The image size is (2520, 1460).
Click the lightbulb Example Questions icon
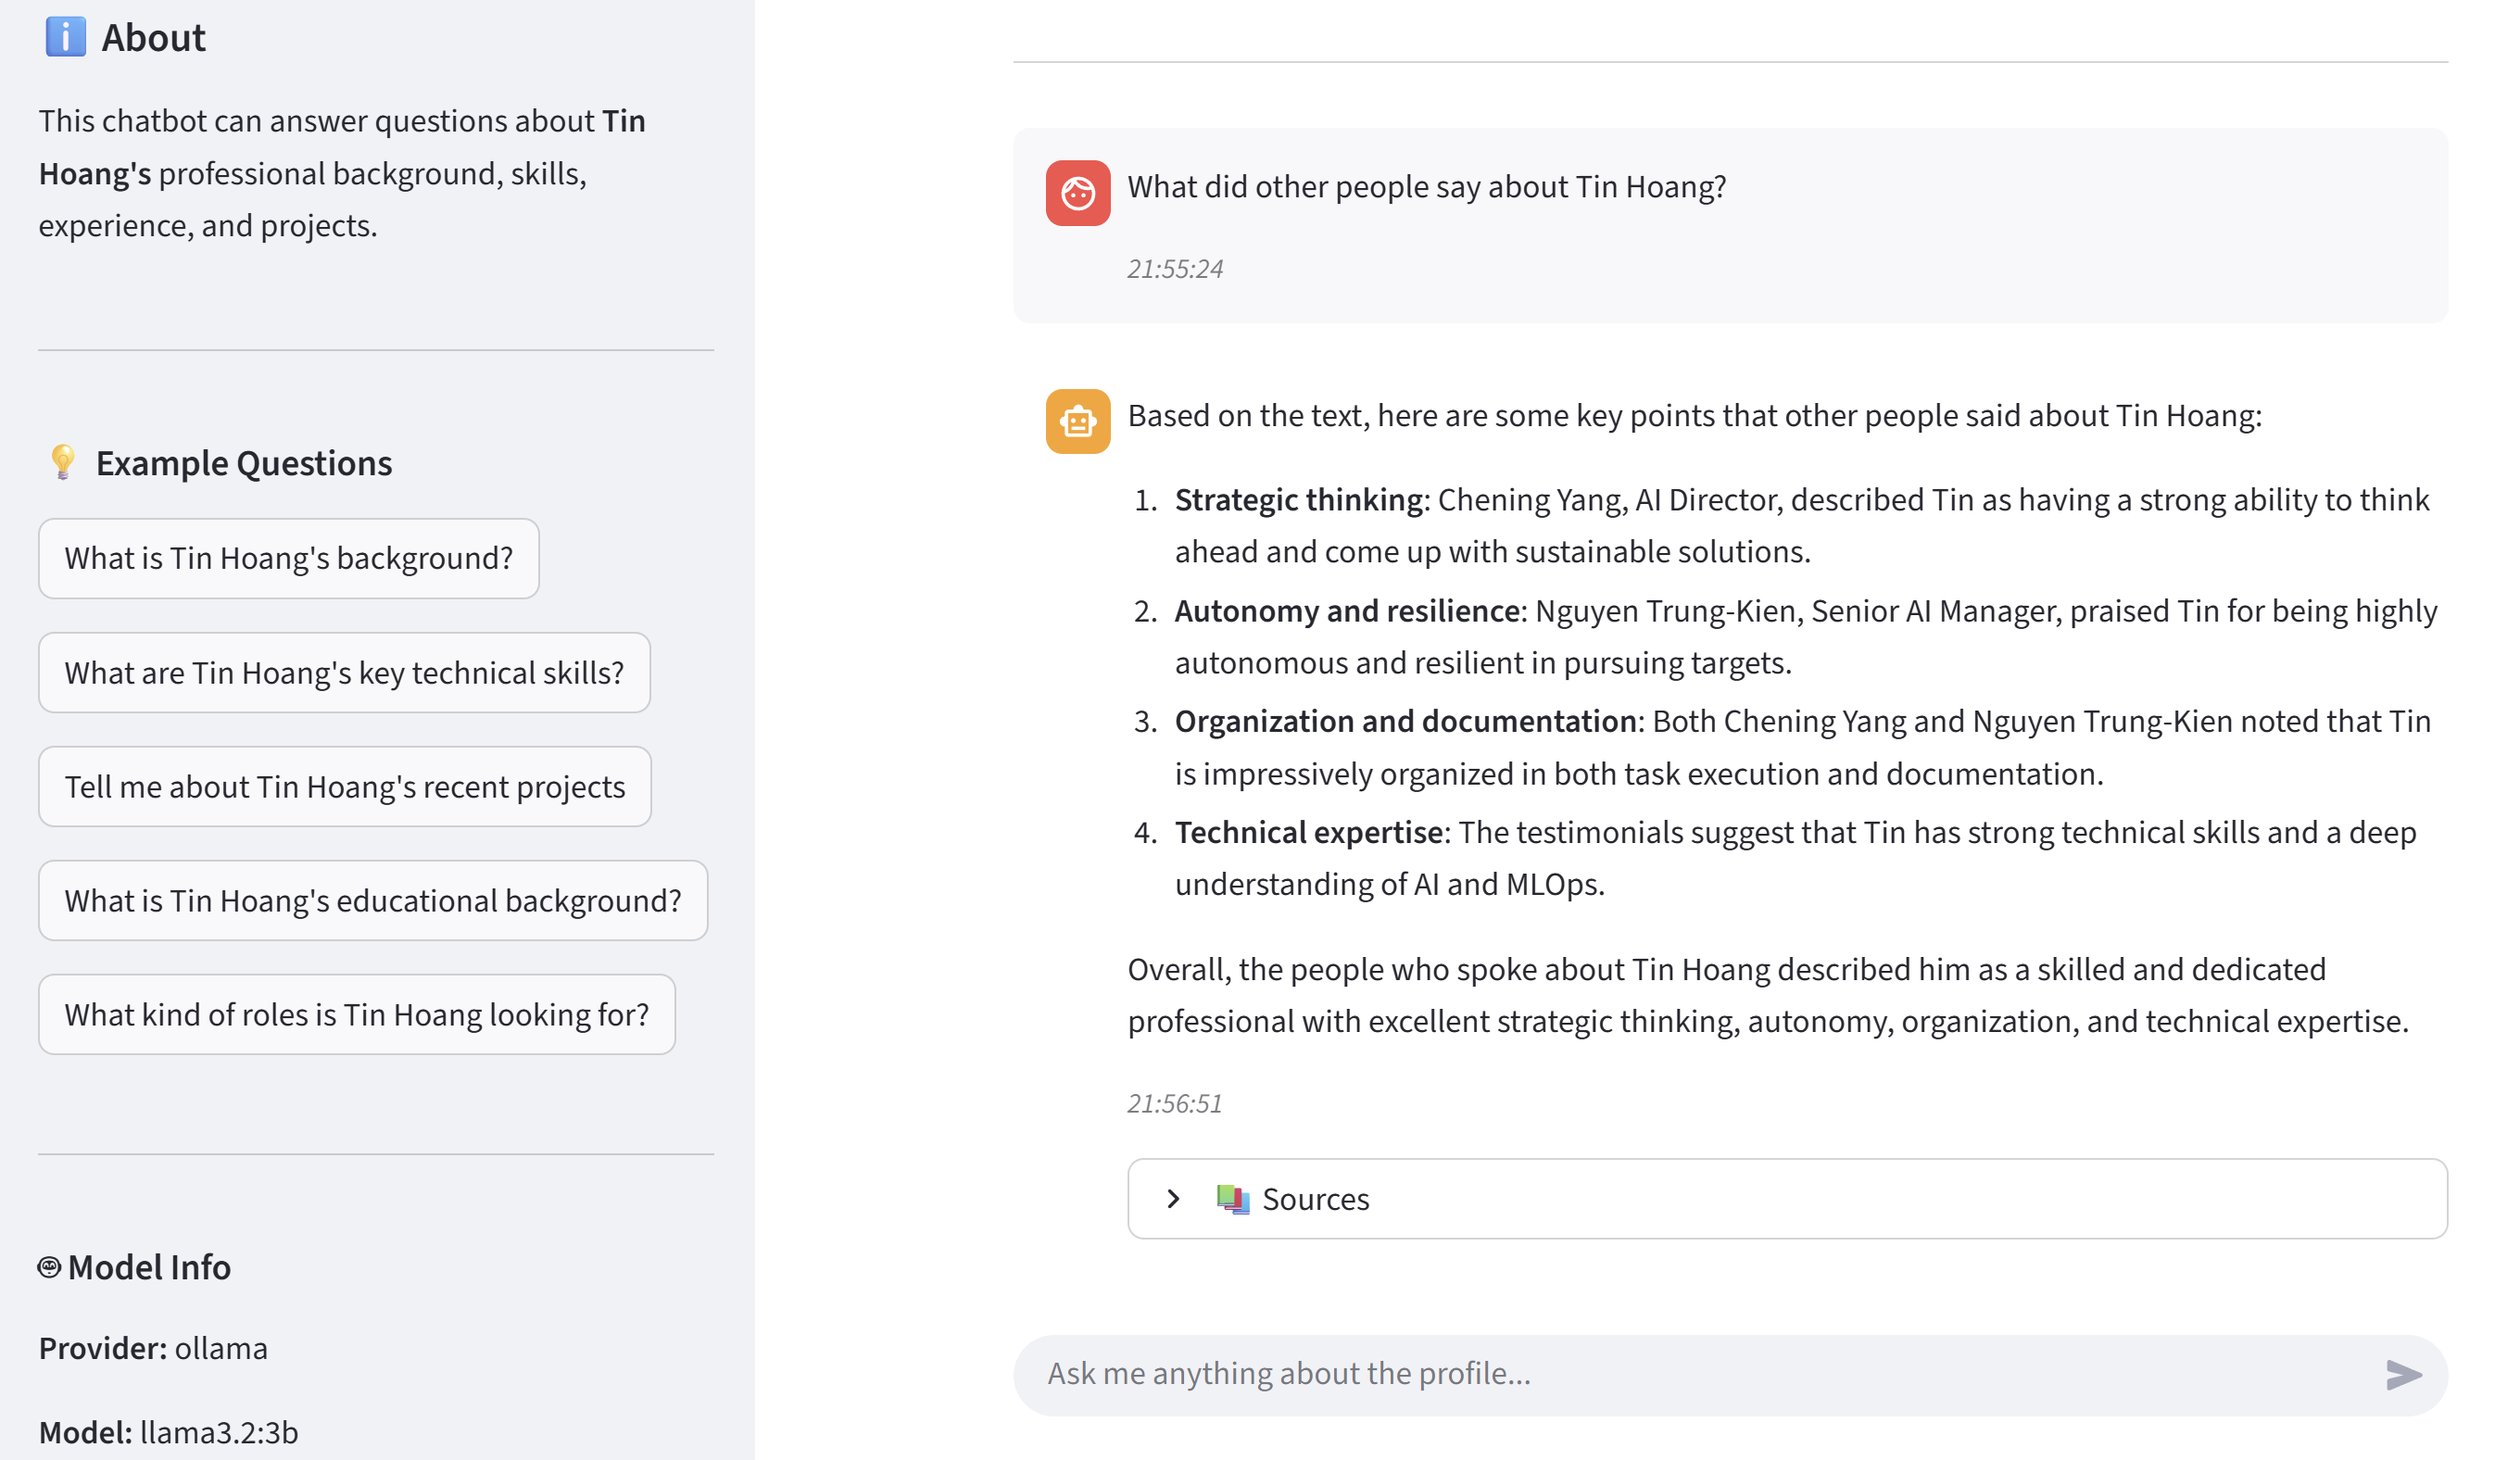click(64, 462)
